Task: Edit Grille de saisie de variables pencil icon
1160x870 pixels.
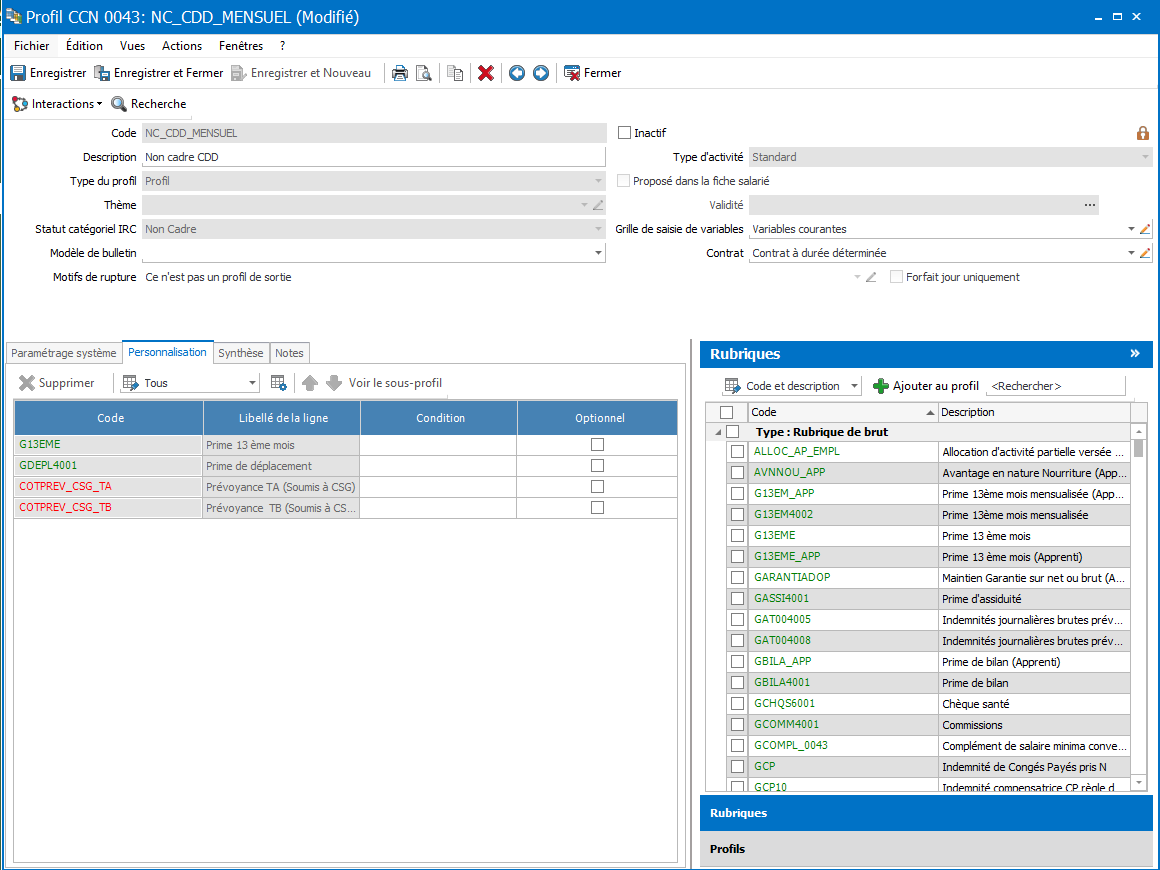Action: click(1144, 229)
